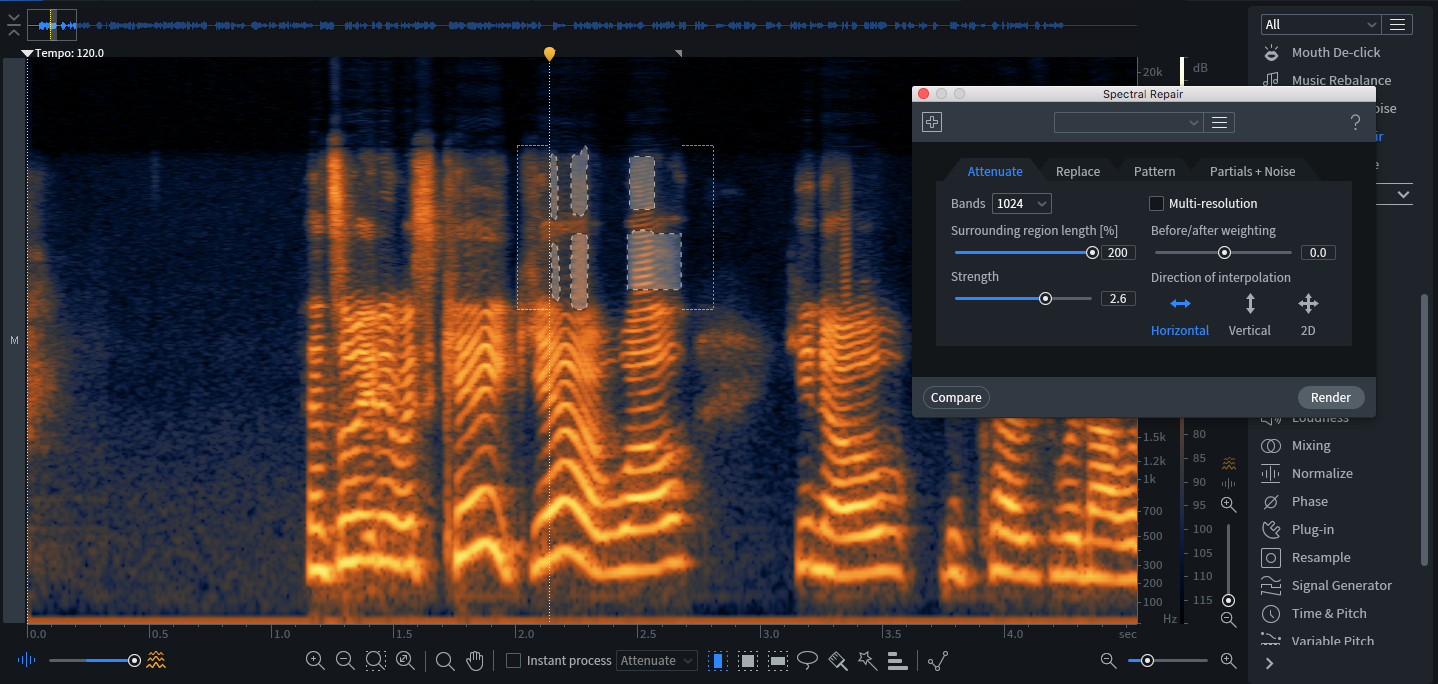Click the Render button
Screen dimensions: 1438x684
point(1331,397)
